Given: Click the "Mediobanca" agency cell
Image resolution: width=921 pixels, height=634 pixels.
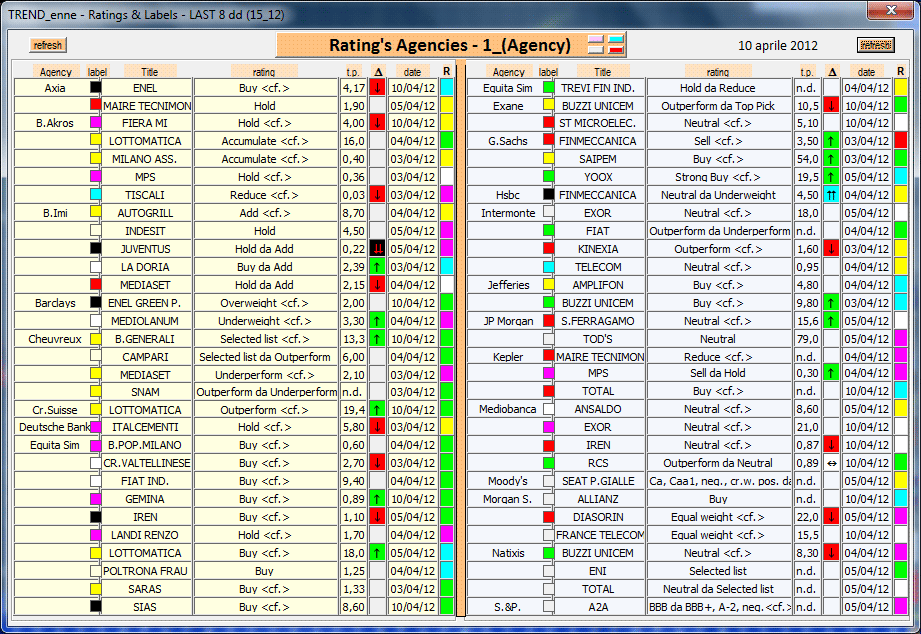Looking at the screenshot, I should 508,409.
